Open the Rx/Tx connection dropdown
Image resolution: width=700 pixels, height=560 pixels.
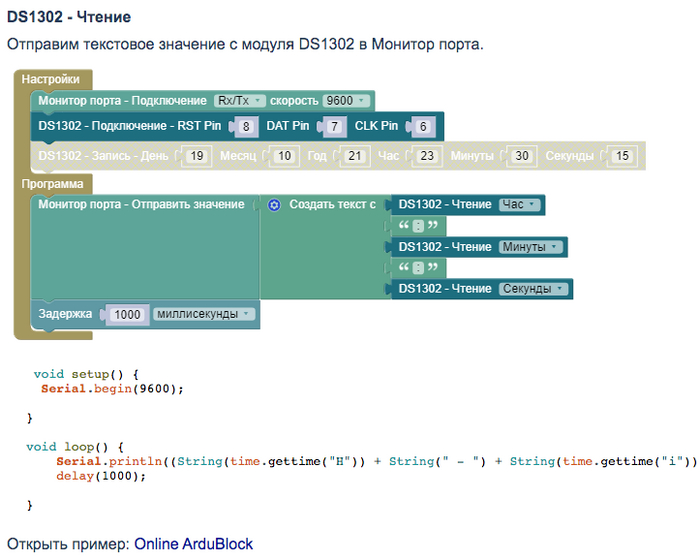click(x=239, y=101)
